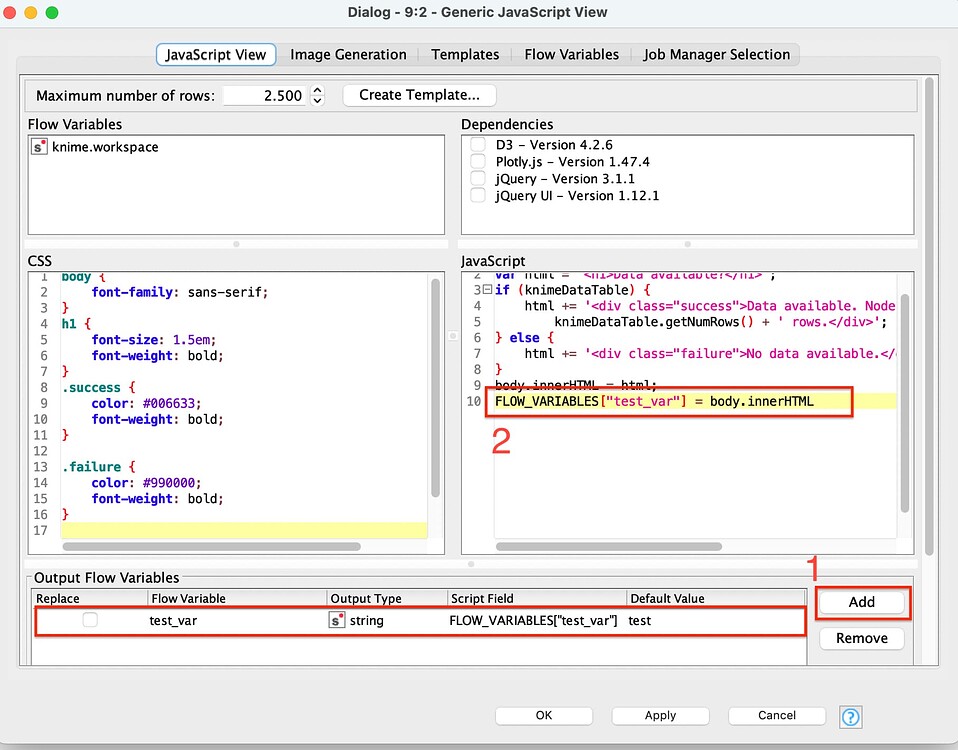Click the string type icon in test_var row
Viewport: 958px width, 750px height.
coord(337,620)
